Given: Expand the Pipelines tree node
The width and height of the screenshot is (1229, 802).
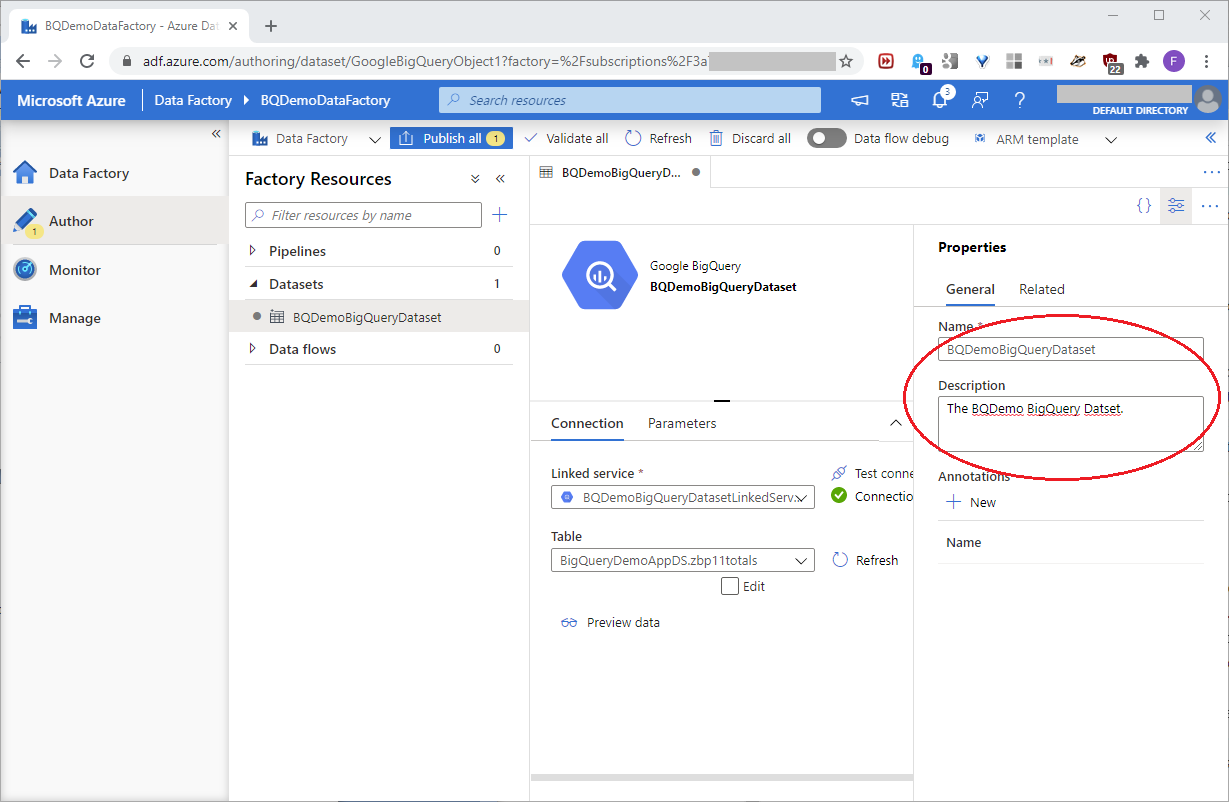Looking at the screenshot, I should point(252,251).
